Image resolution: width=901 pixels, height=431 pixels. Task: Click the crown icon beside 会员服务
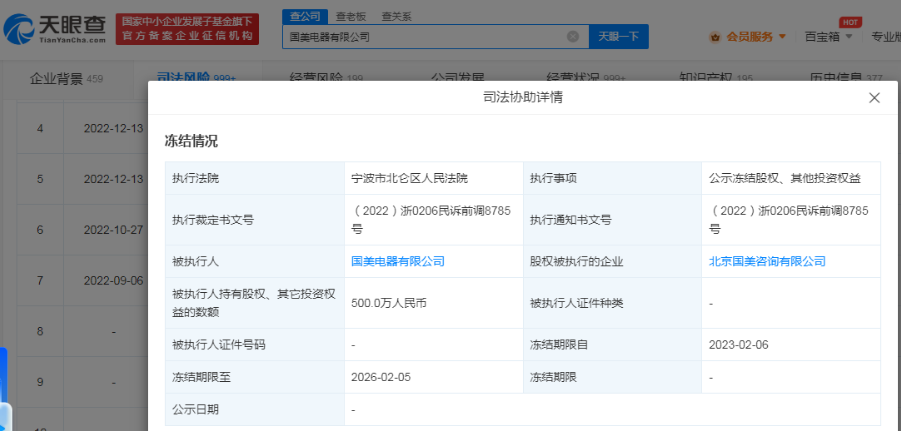[715, 37]
